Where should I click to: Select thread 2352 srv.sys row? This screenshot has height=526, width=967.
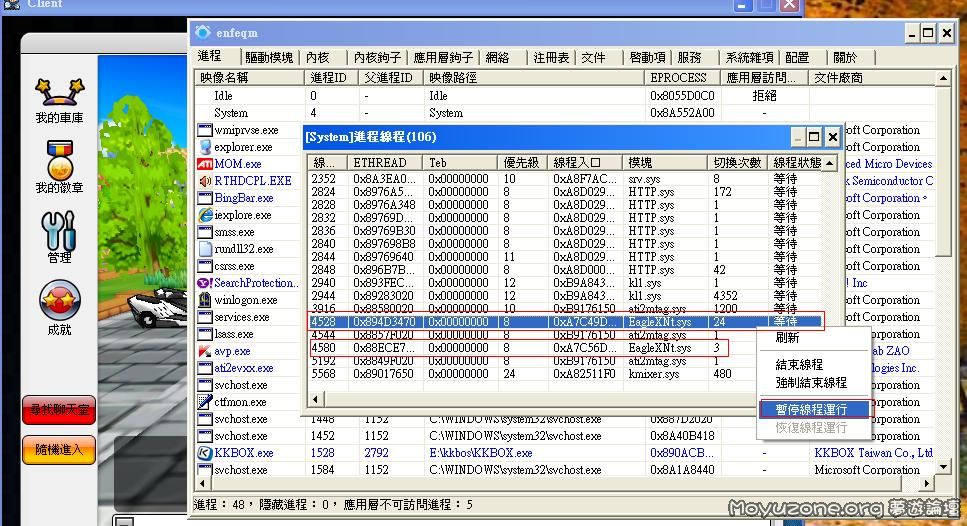[564, 178]
